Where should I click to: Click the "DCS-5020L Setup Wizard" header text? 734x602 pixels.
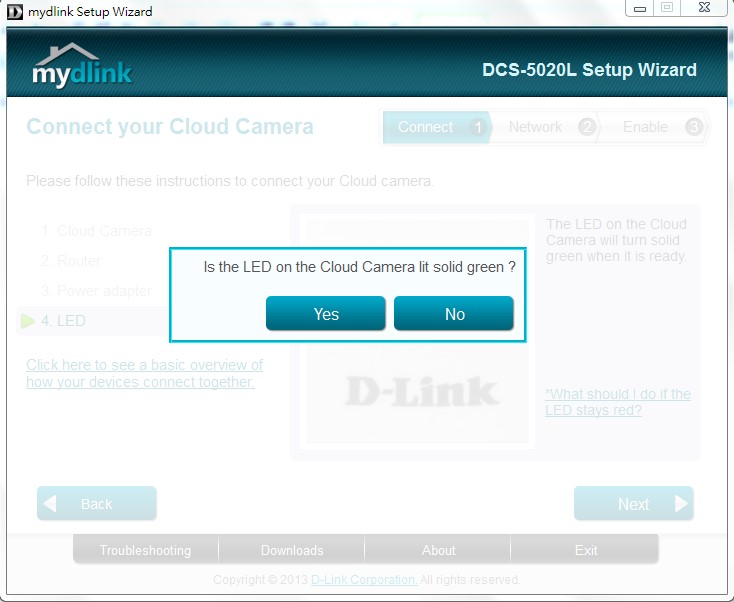[x=589, y=70]
